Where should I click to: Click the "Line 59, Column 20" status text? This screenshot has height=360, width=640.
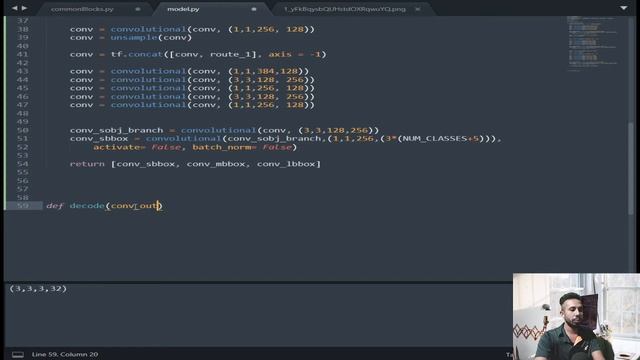[65, 354]
